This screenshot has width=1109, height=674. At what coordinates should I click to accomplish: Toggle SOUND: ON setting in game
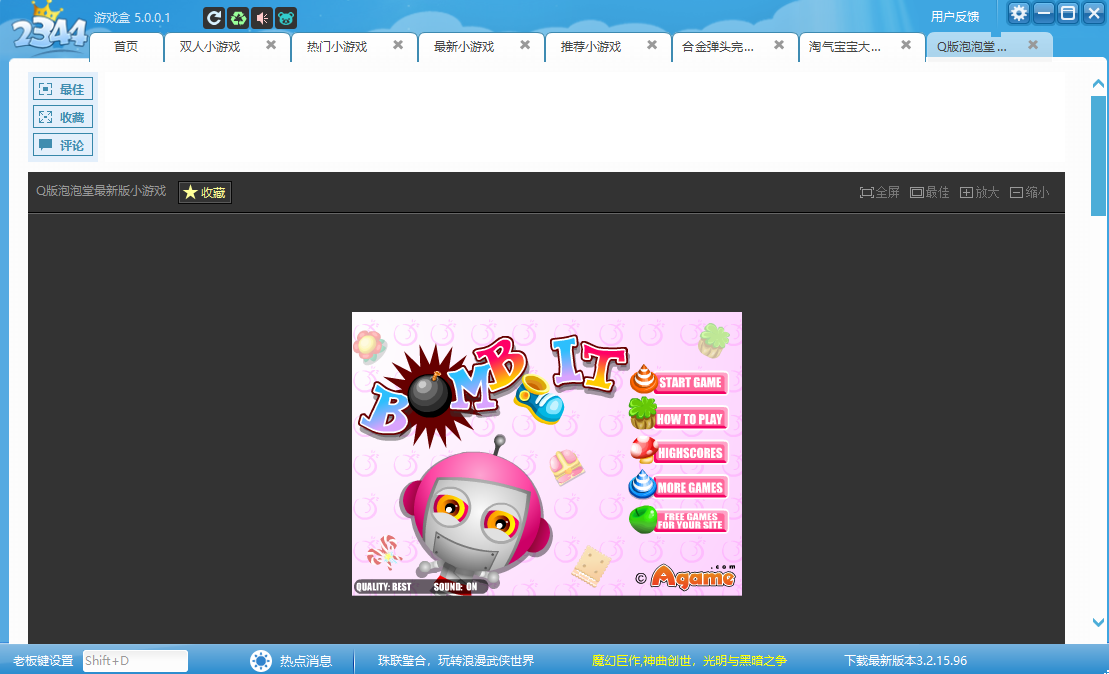pos(455,587)
